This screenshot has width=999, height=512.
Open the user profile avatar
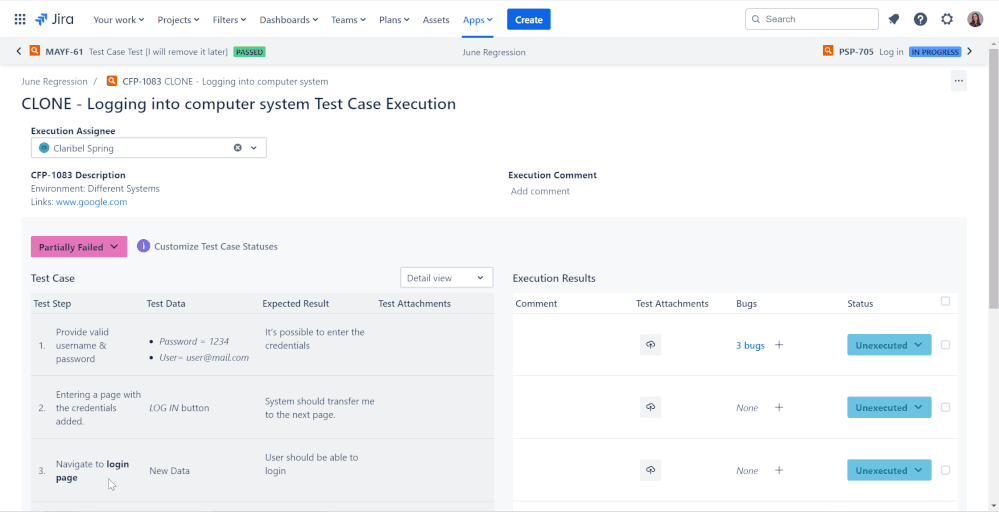click(x=975, y=19)
